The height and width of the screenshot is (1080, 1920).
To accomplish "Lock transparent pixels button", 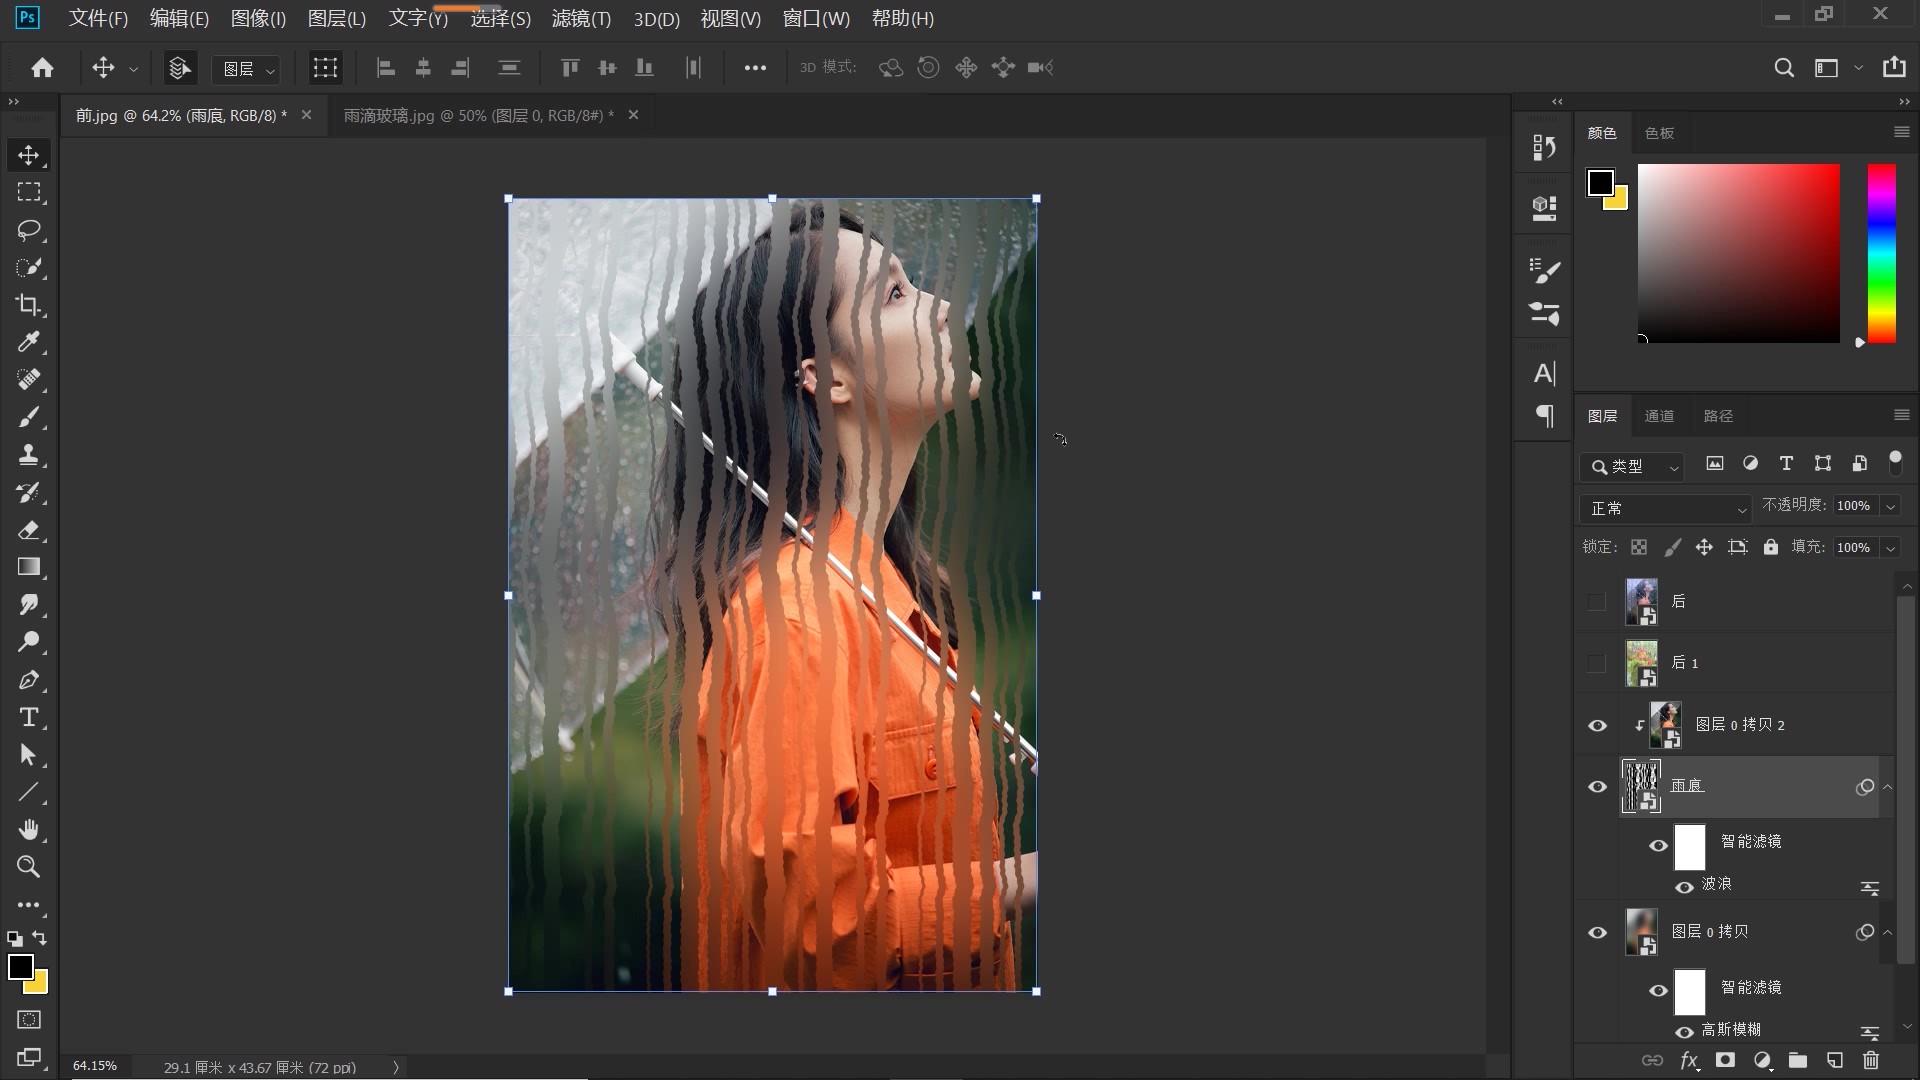I will pos(1639,548).
